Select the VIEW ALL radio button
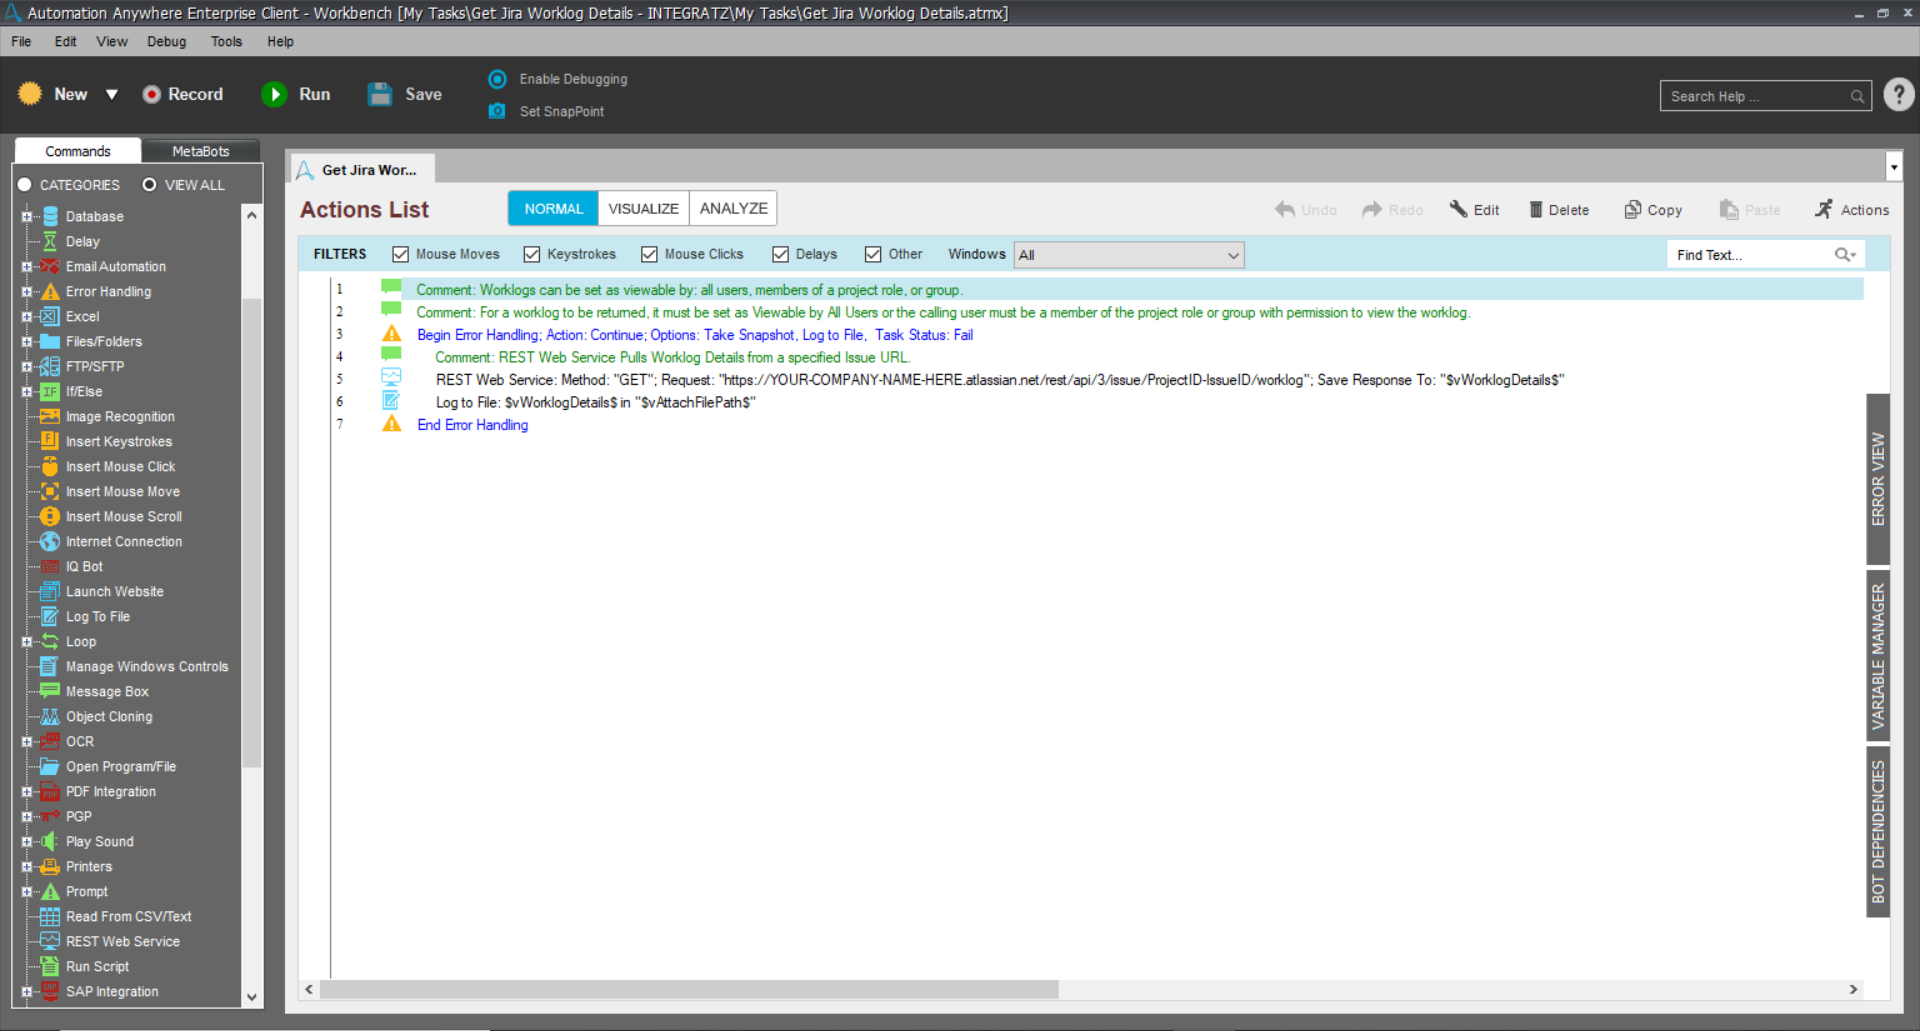The height and width of the screenshot is (1031, 1920). (x=149, y=185)
